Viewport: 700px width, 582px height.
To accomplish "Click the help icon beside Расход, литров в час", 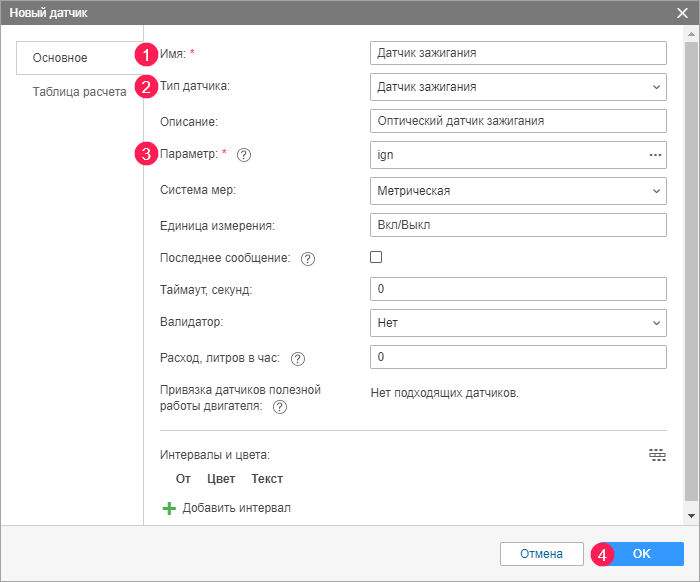I will click(x=298, y=358).
